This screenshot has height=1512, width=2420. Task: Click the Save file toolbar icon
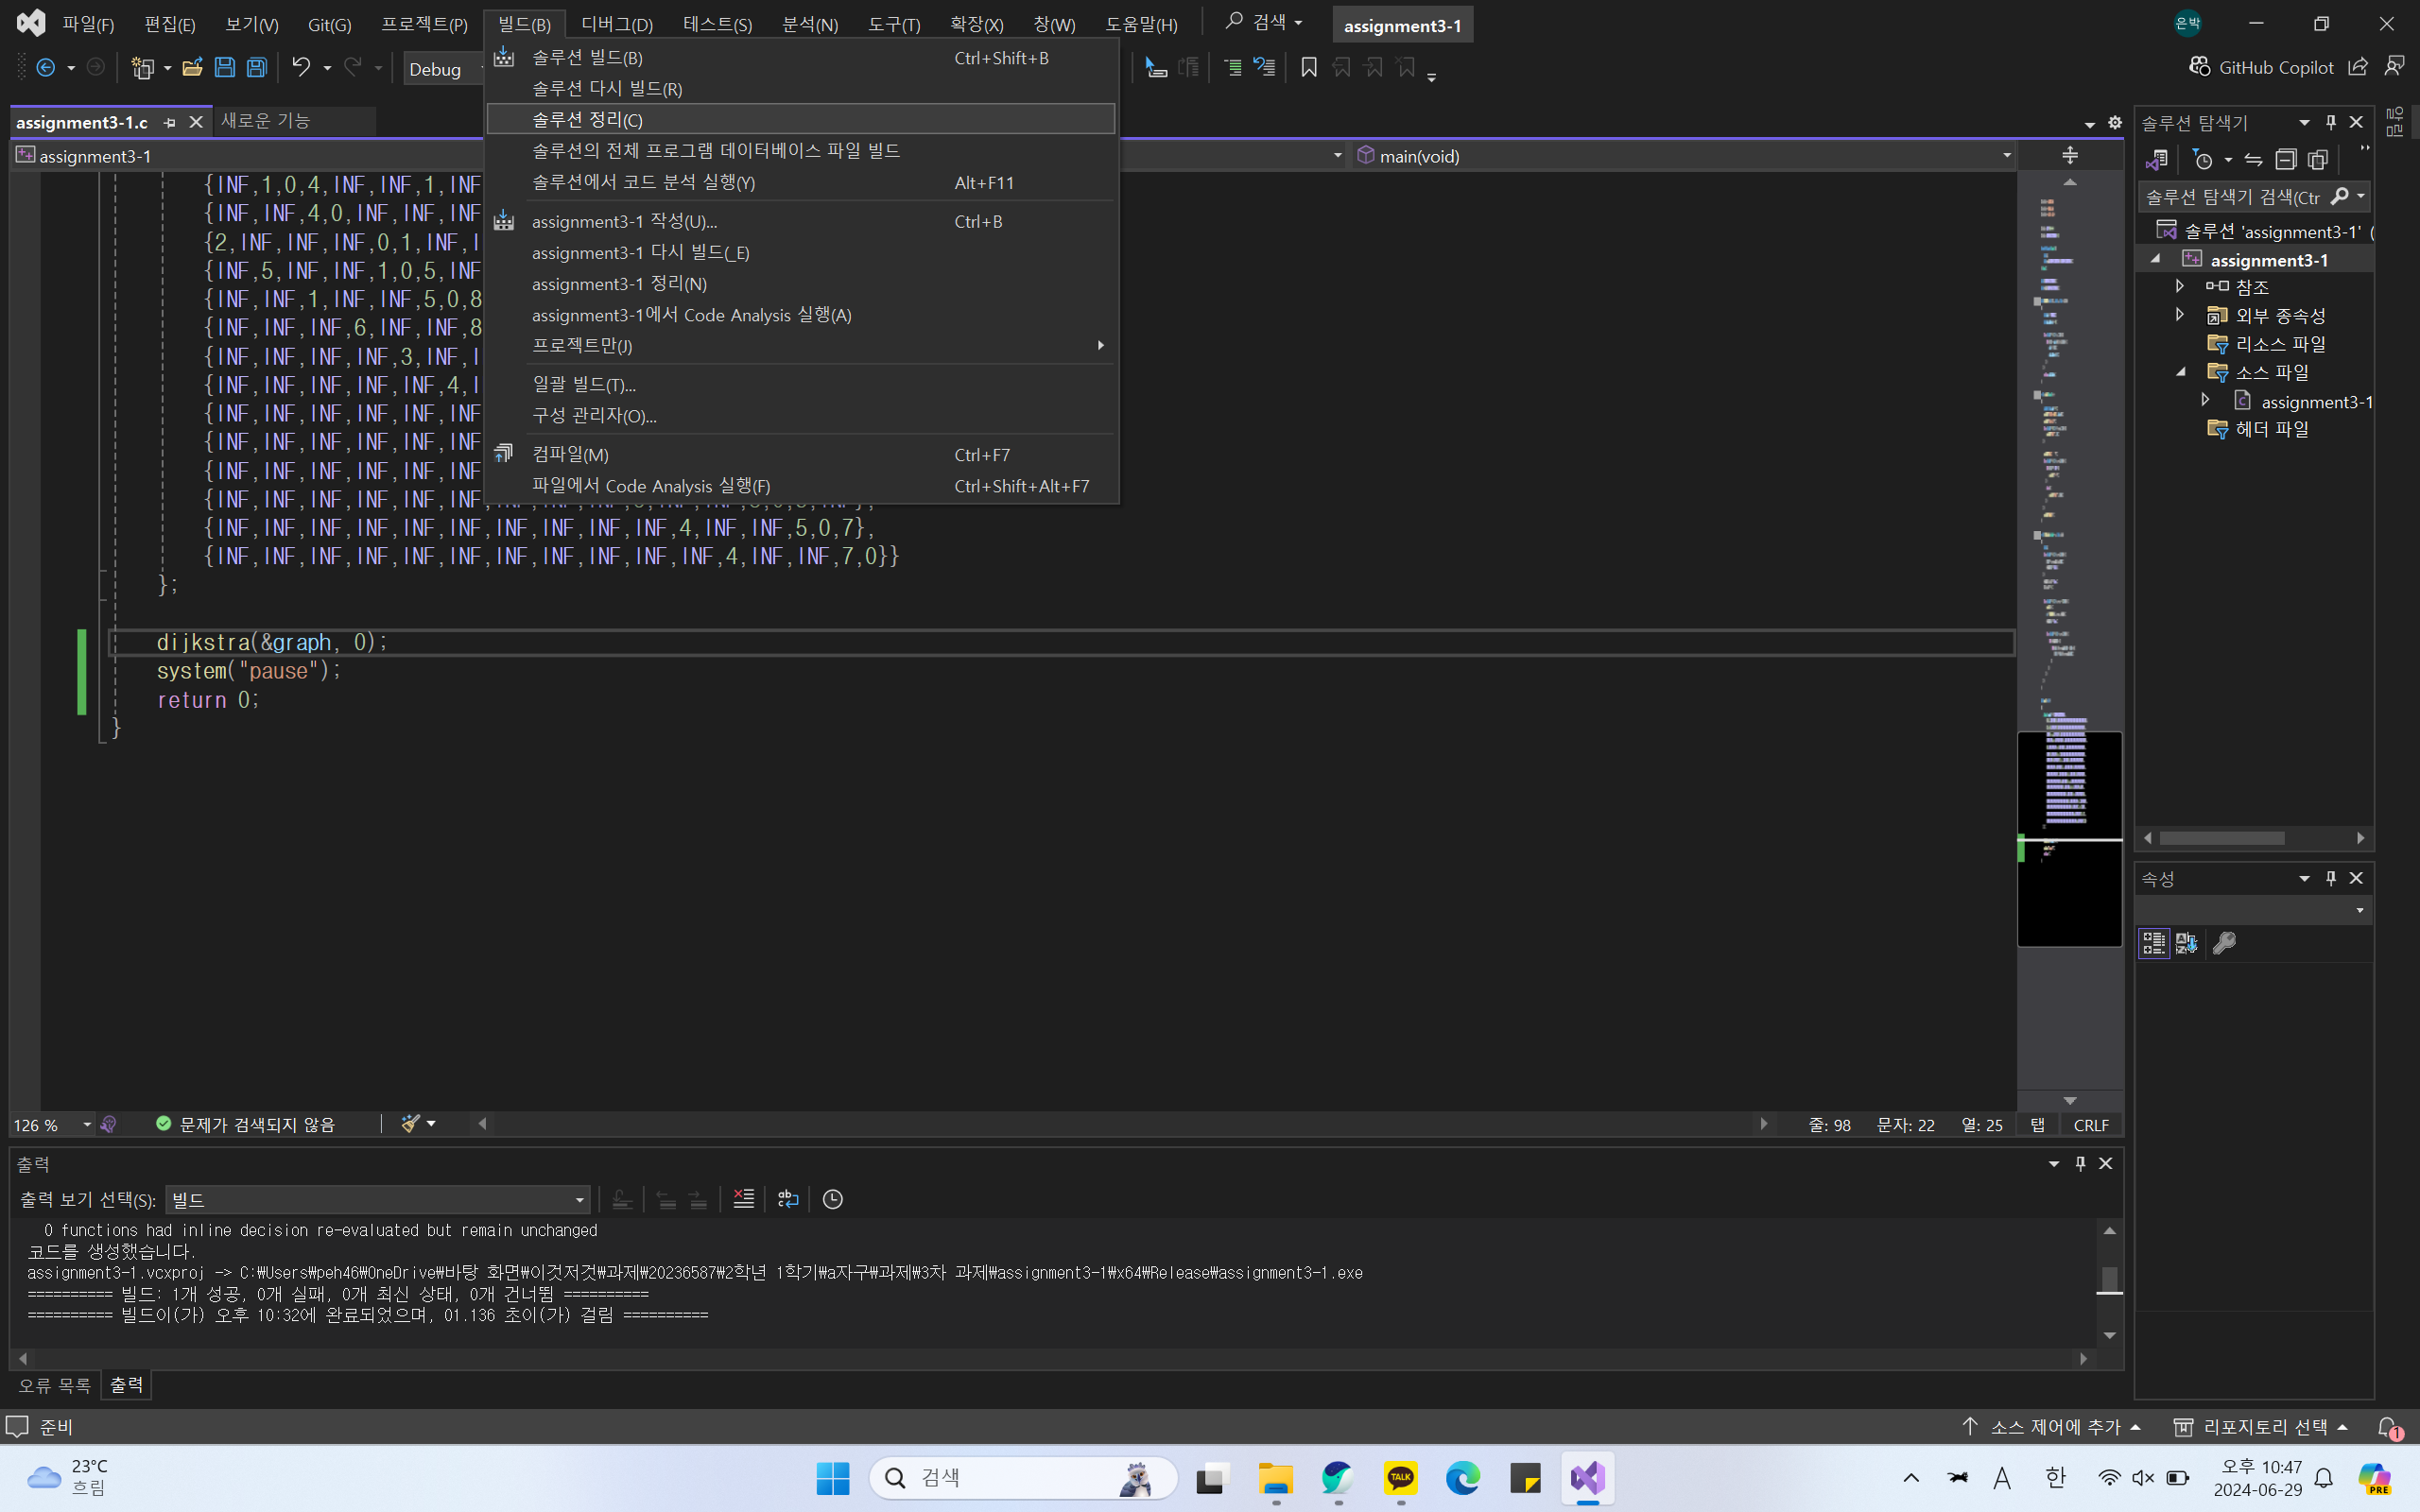pos(224,68)
